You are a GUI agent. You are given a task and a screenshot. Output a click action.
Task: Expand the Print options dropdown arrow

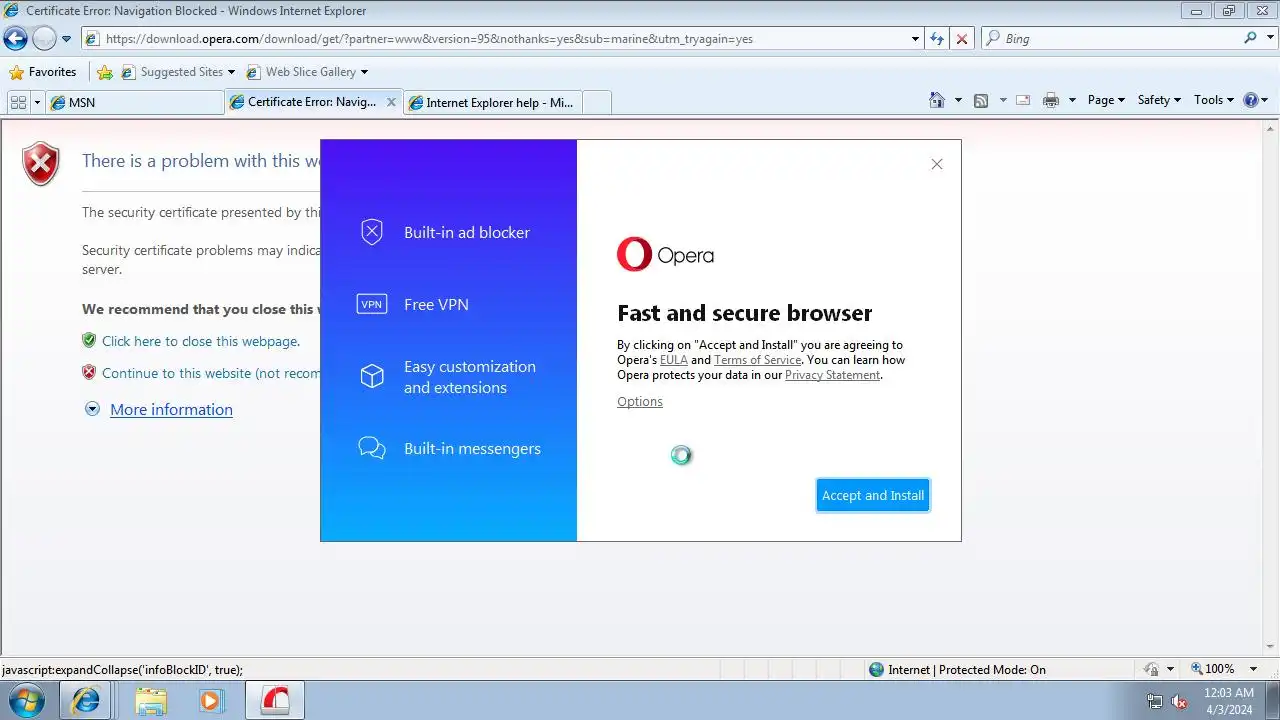point(1072,100)
